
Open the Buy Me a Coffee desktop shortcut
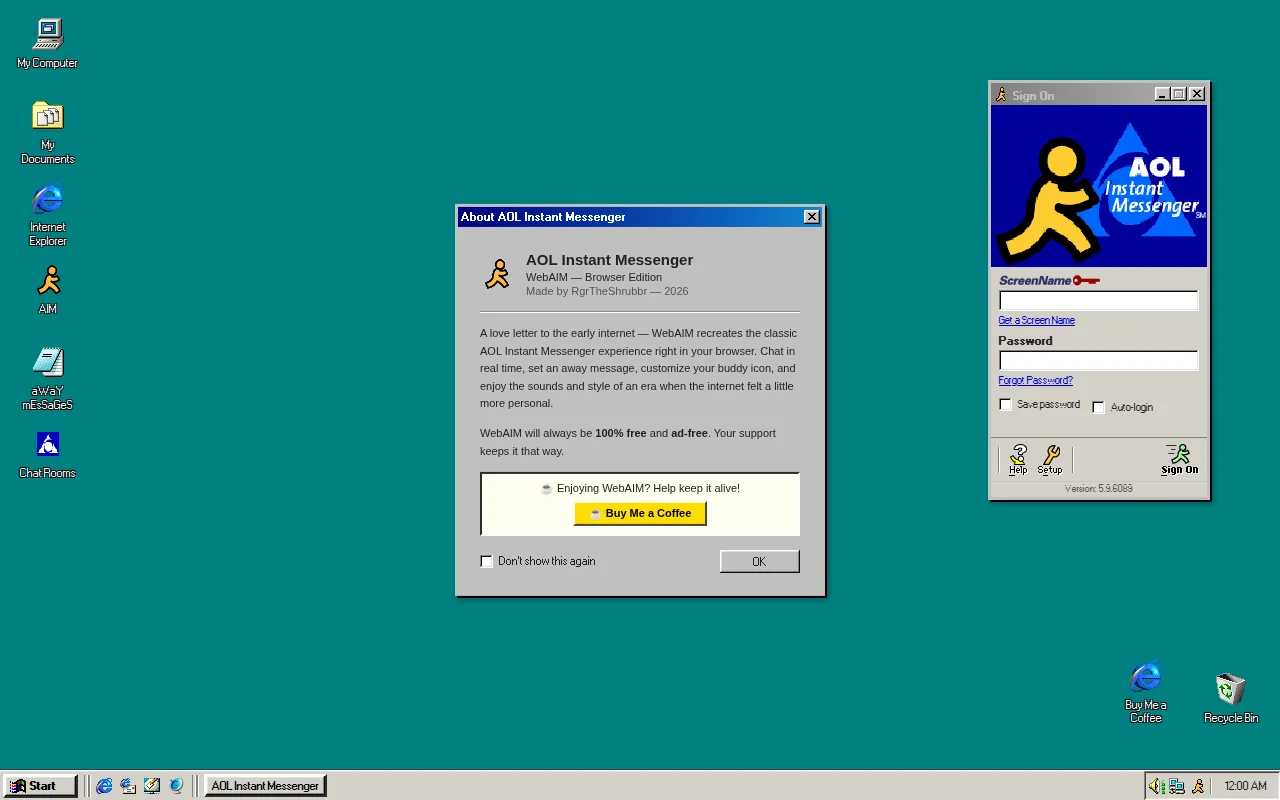pyautogui.click(x=1145, y=691)
